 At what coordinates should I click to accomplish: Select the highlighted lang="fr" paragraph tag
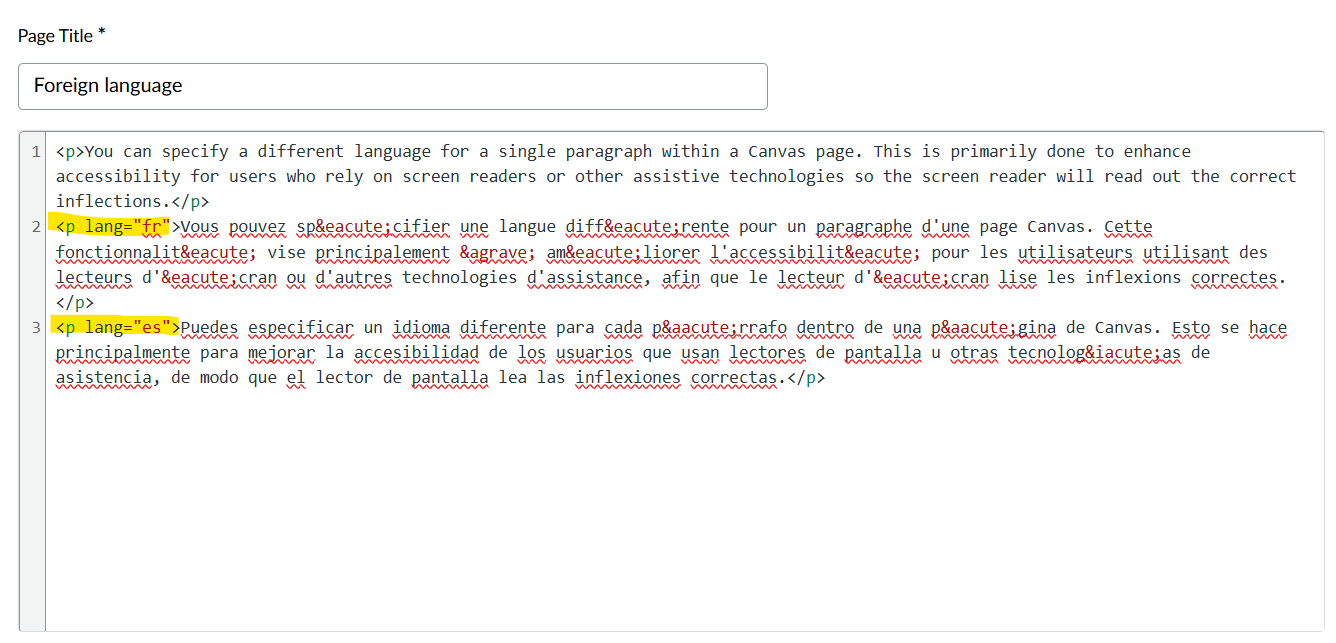tap(115, 226)
